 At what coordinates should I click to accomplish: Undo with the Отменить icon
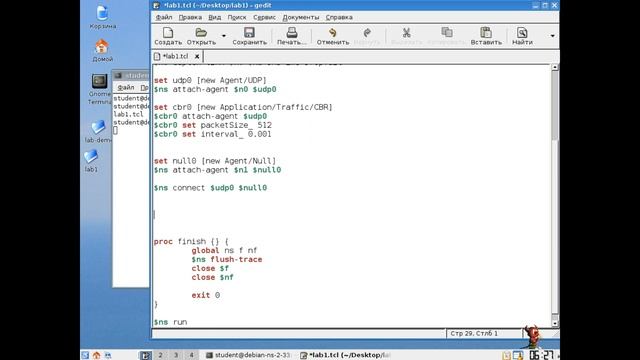click(333, 33)
